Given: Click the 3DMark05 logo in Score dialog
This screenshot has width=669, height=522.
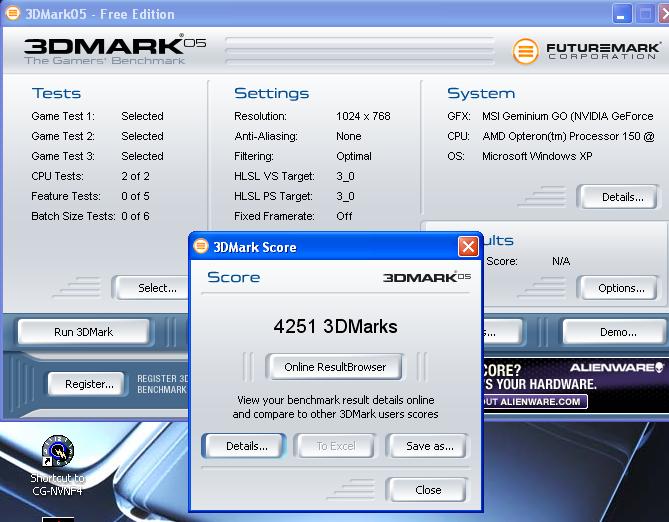Looking at the screenshot, I should tap(426, 277).
